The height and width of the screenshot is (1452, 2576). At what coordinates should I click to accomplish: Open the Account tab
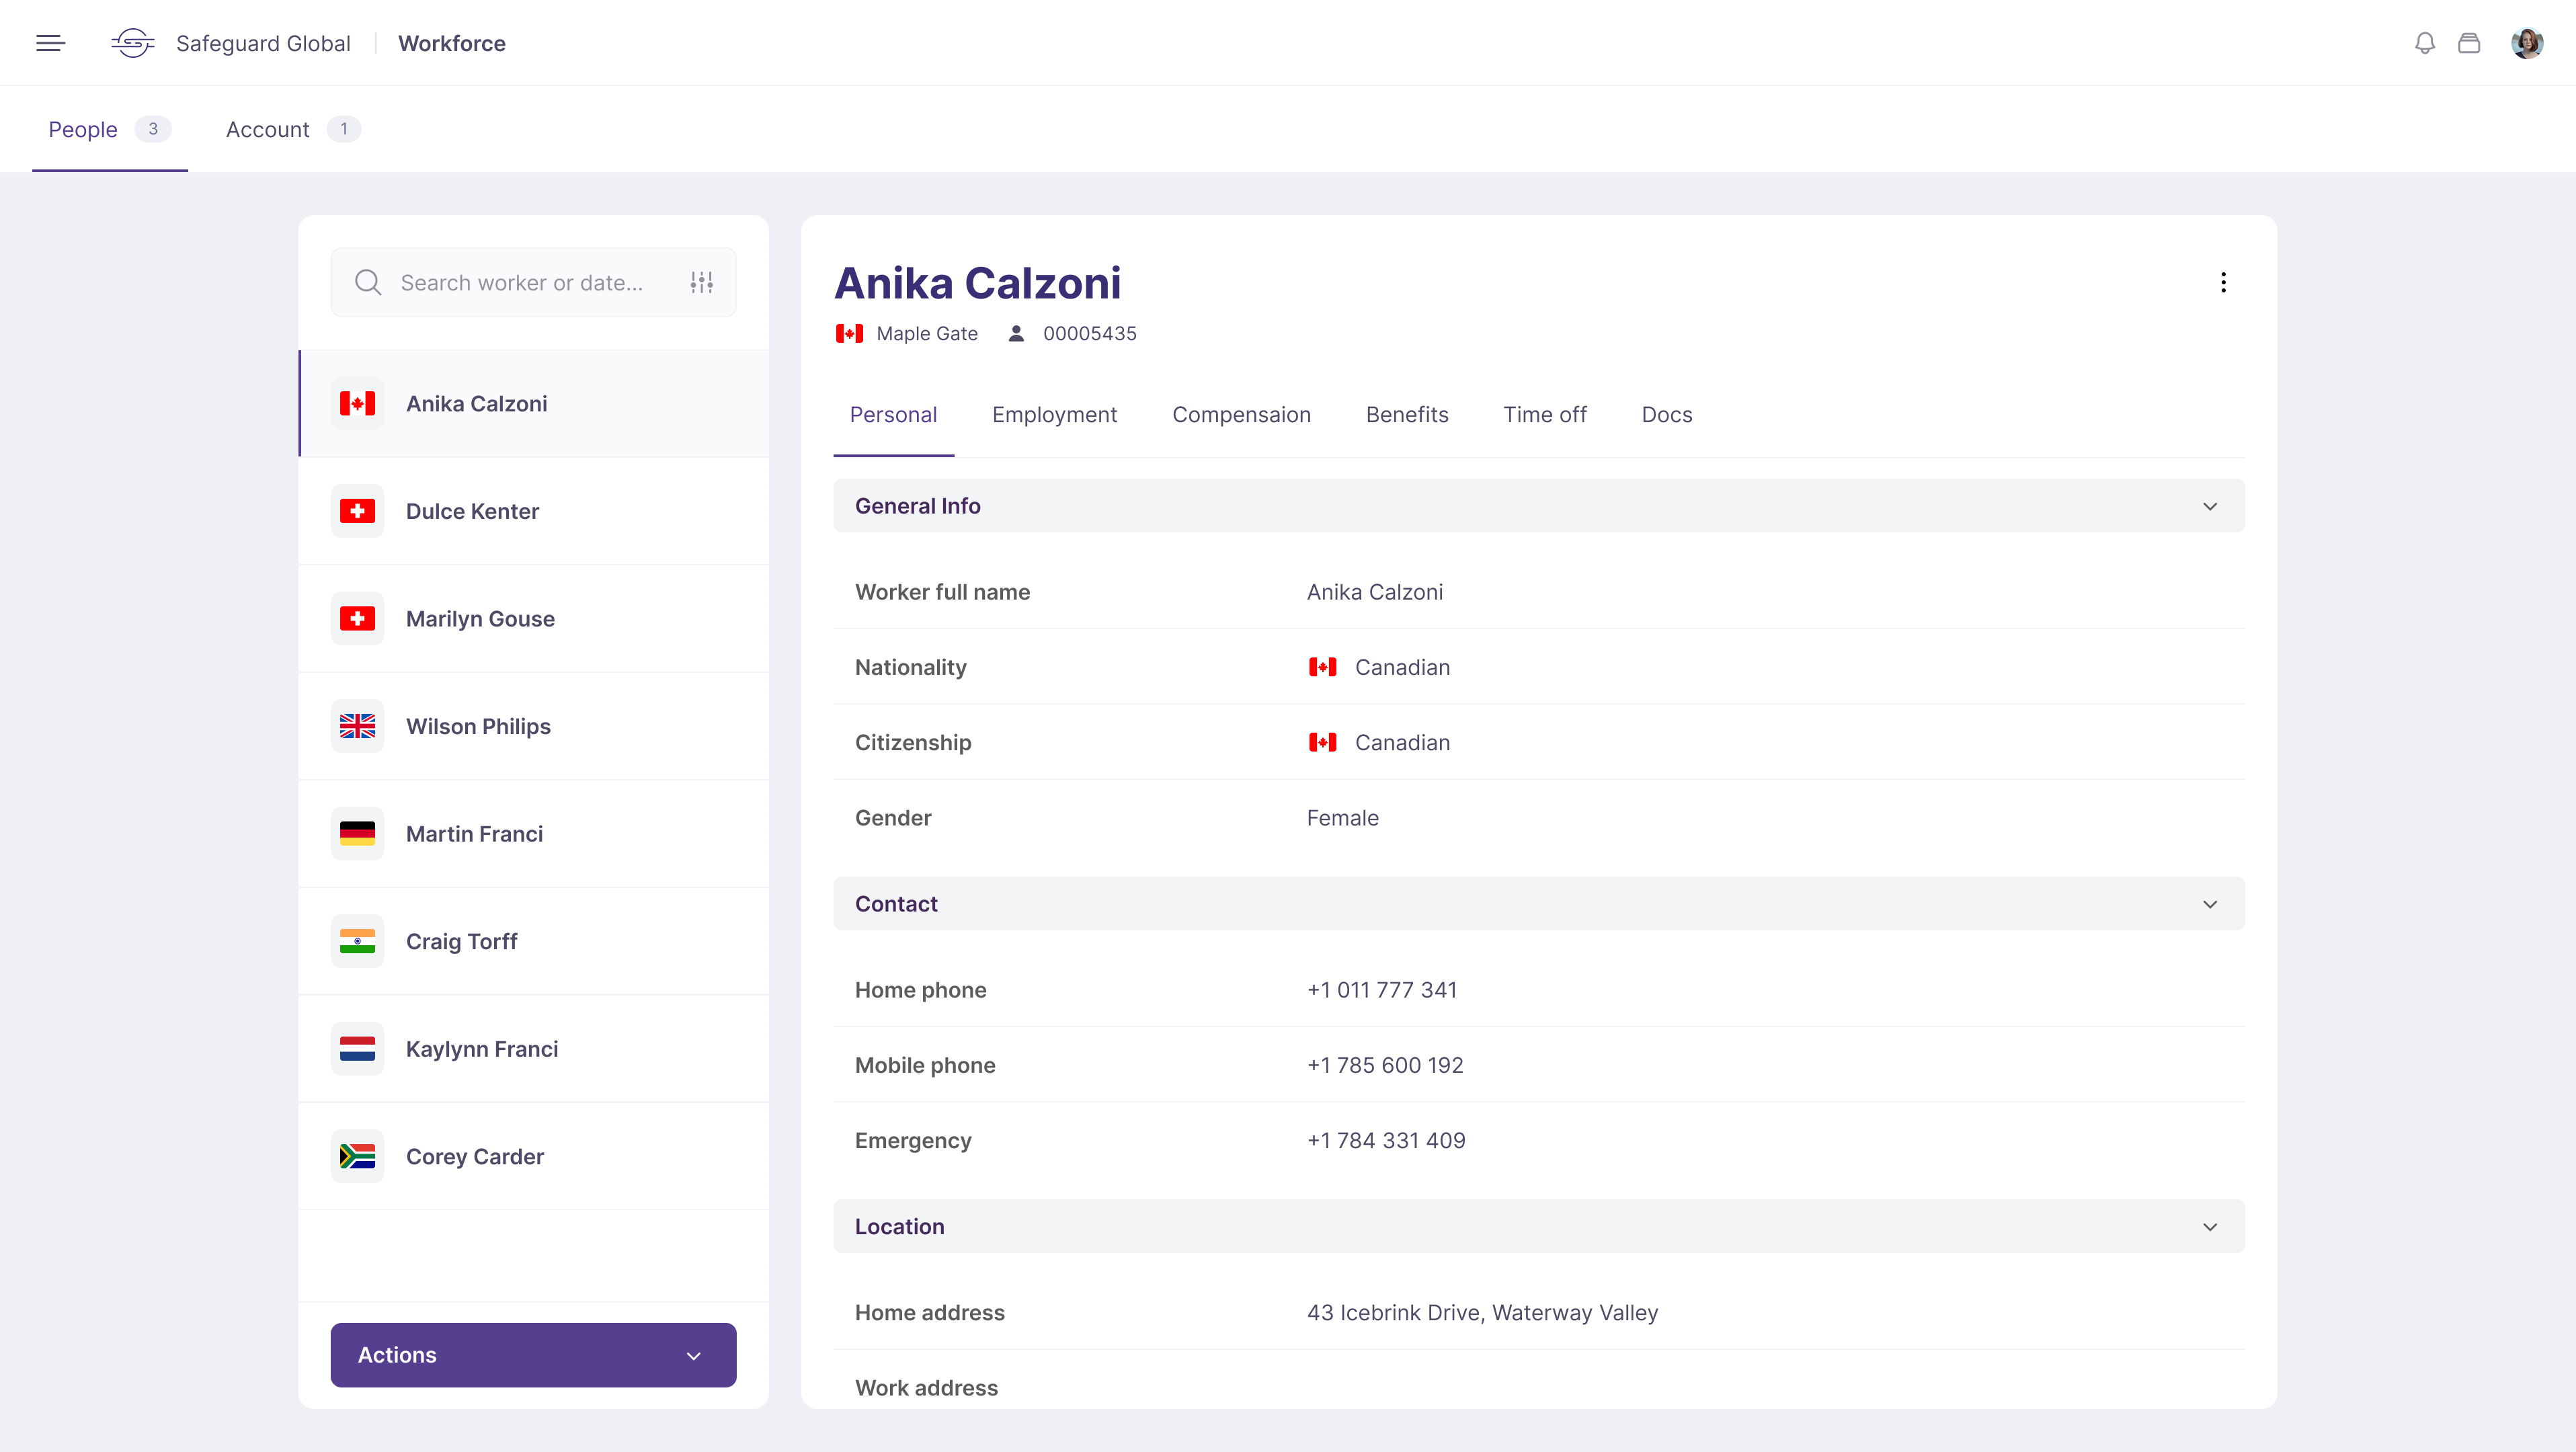click(267, 130)
